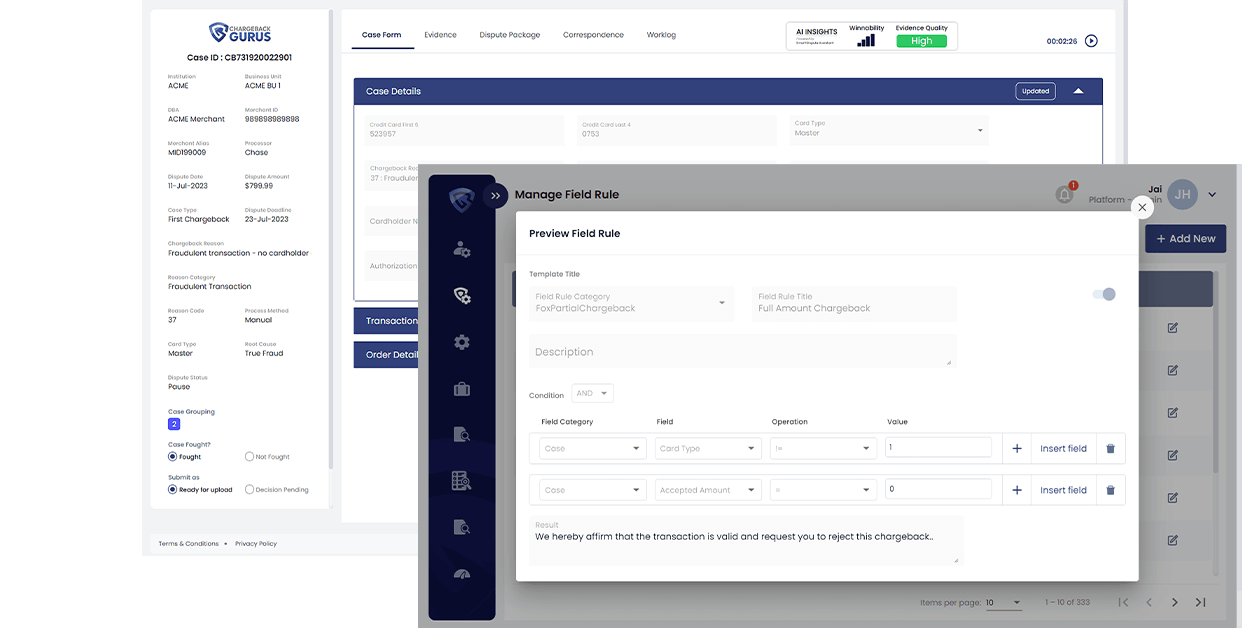Delete the Accepted Amount condition row
The width and height of the screenshot is (1242, 628).
pyautogui.click(x=1110, y=491)
